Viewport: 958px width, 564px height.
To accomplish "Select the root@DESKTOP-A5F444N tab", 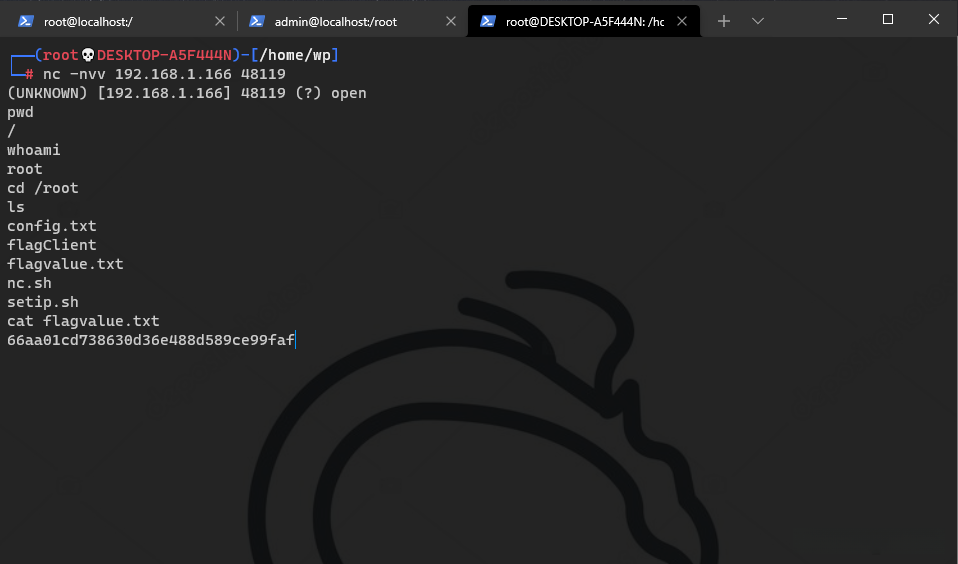I will coord(583,21).
